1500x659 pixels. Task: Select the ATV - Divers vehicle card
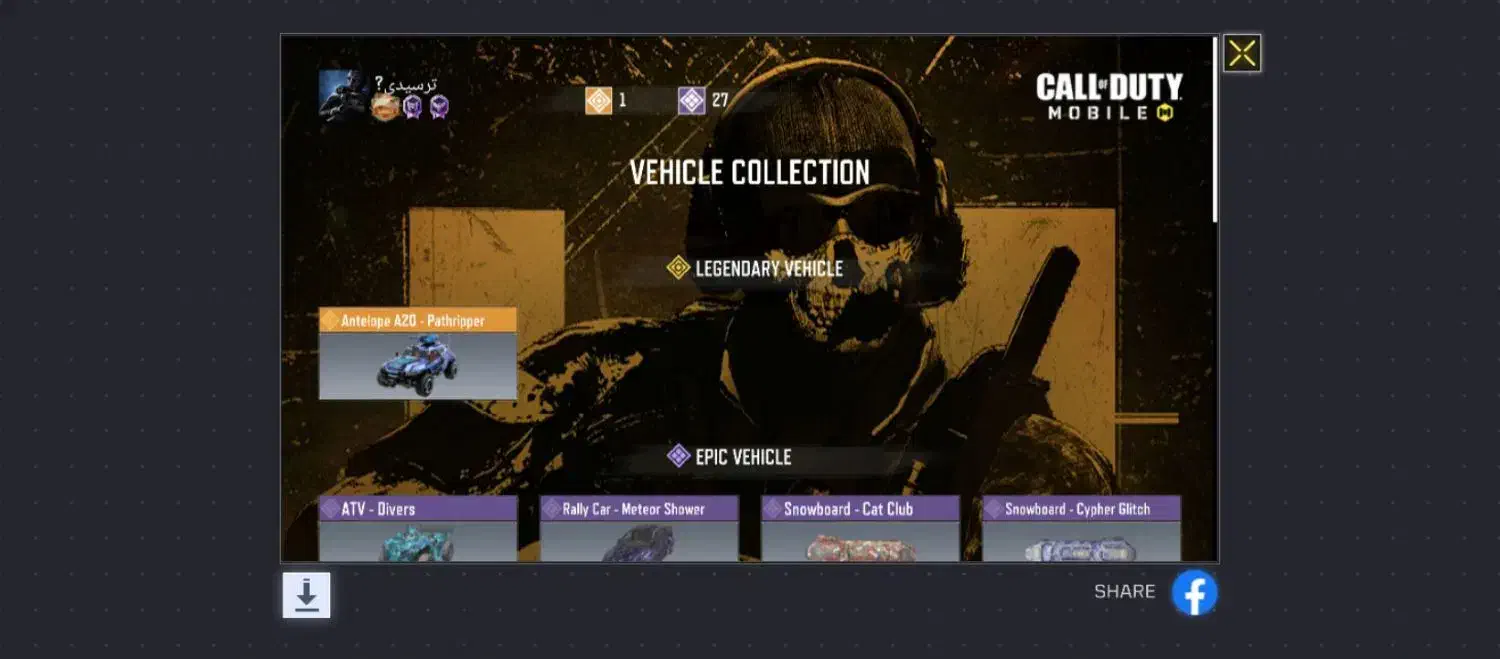[x=418, y=529]
